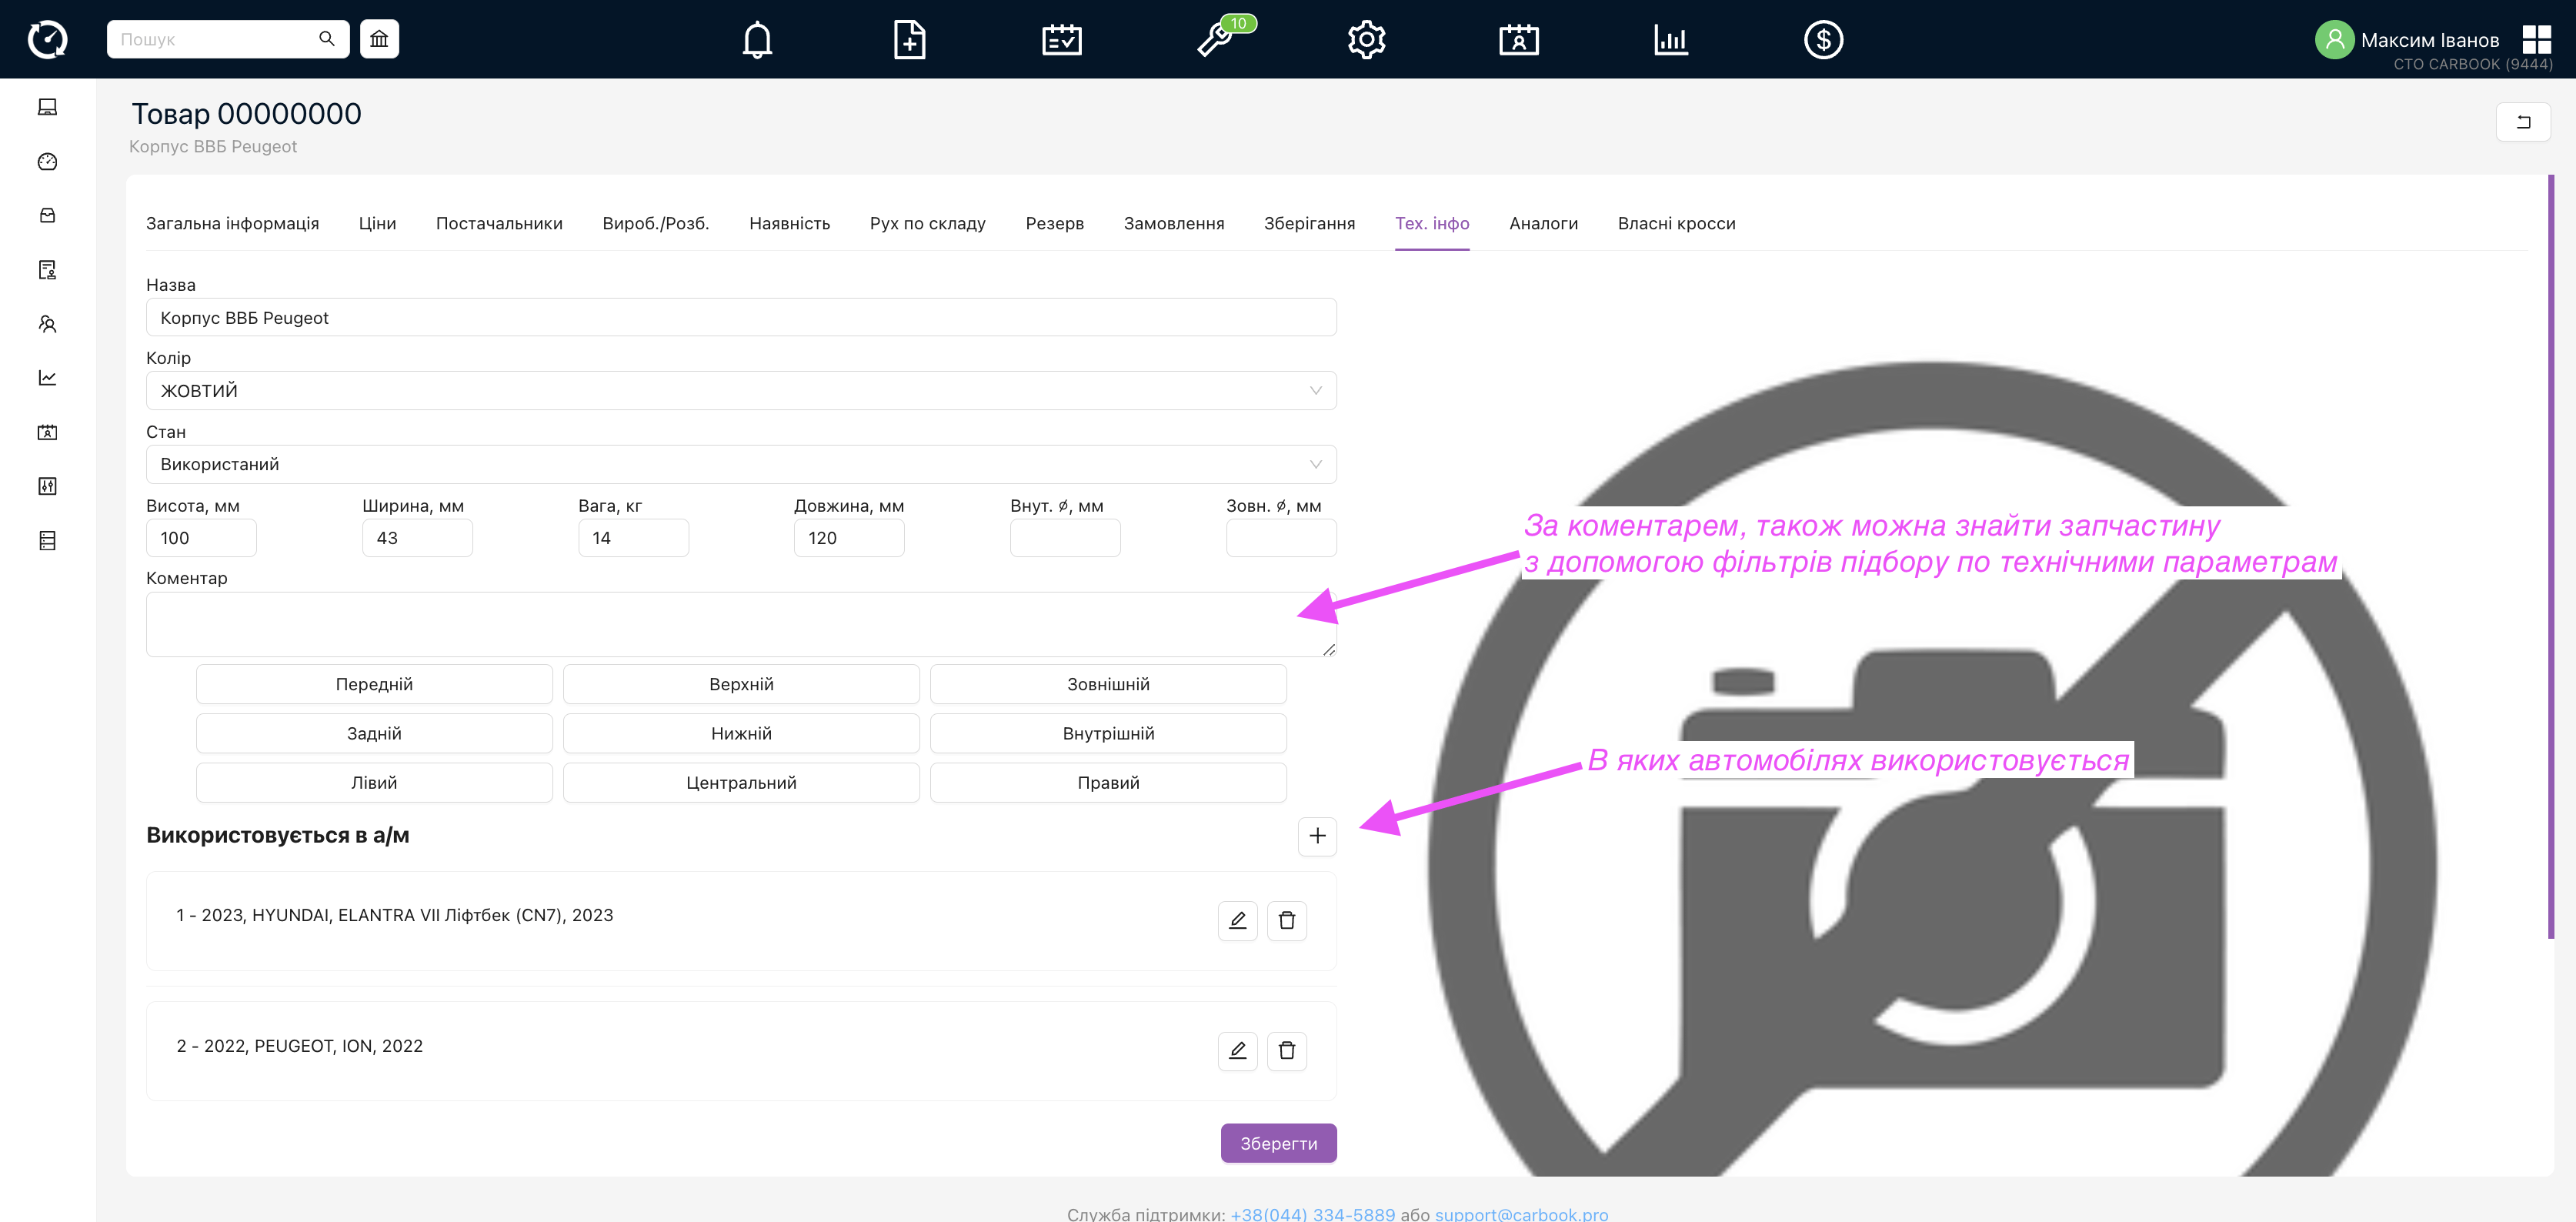Open the wrench icon with badge 10
The width and height of the screenshot is (2576, 1222).
[1215, 40]
